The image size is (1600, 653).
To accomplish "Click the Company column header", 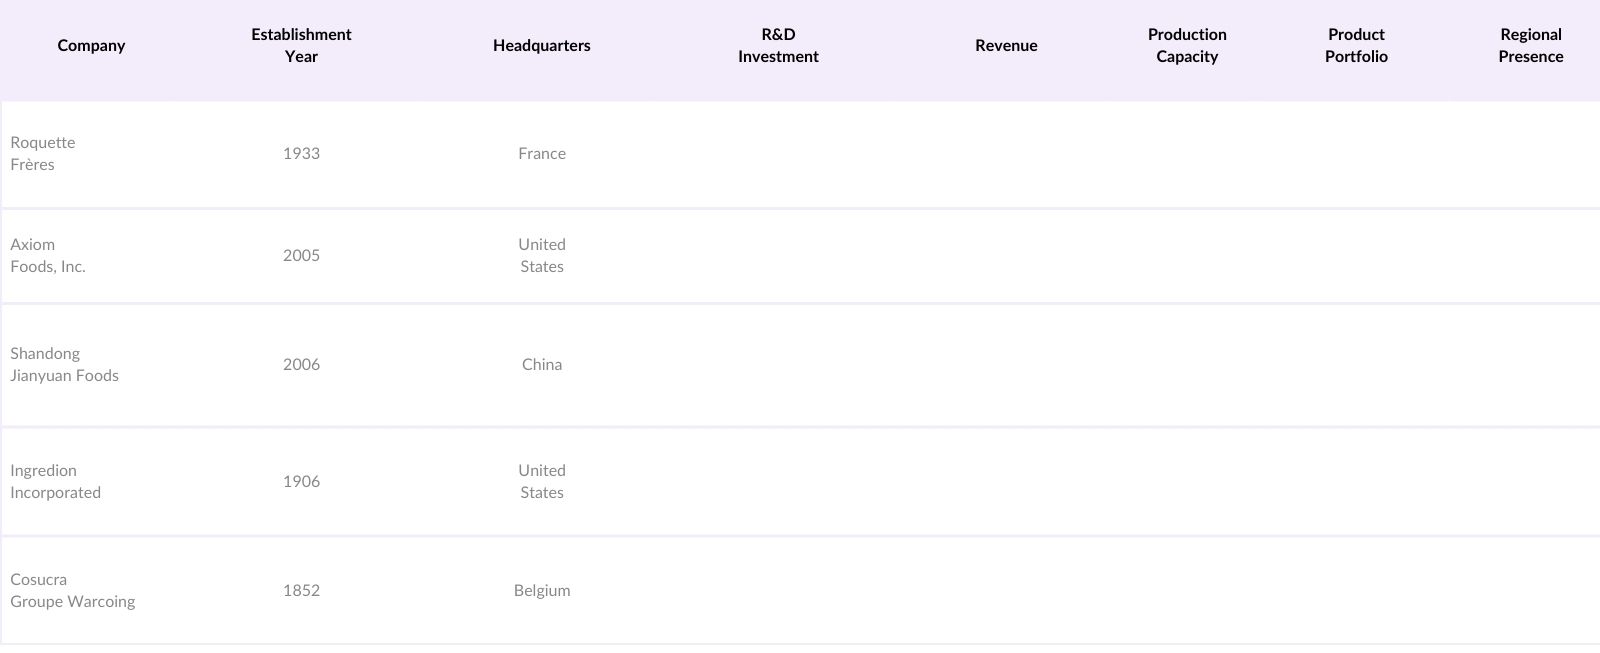I will (91, 46).
